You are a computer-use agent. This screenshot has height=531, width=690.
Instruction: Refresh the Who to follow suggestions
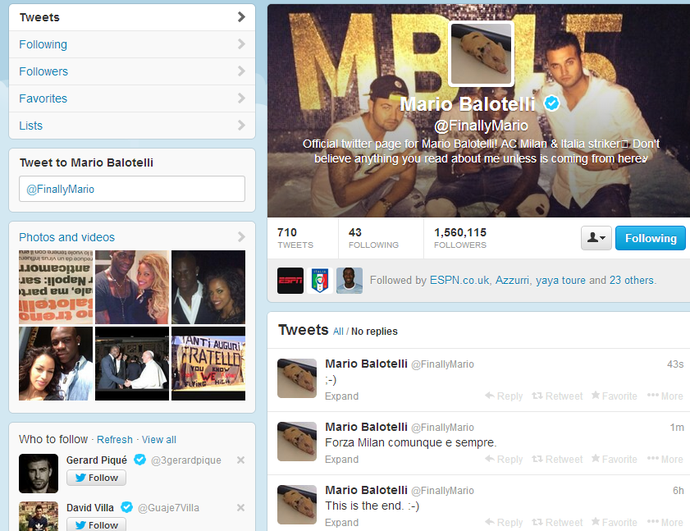pyautogui.click(x=114, y=439)
